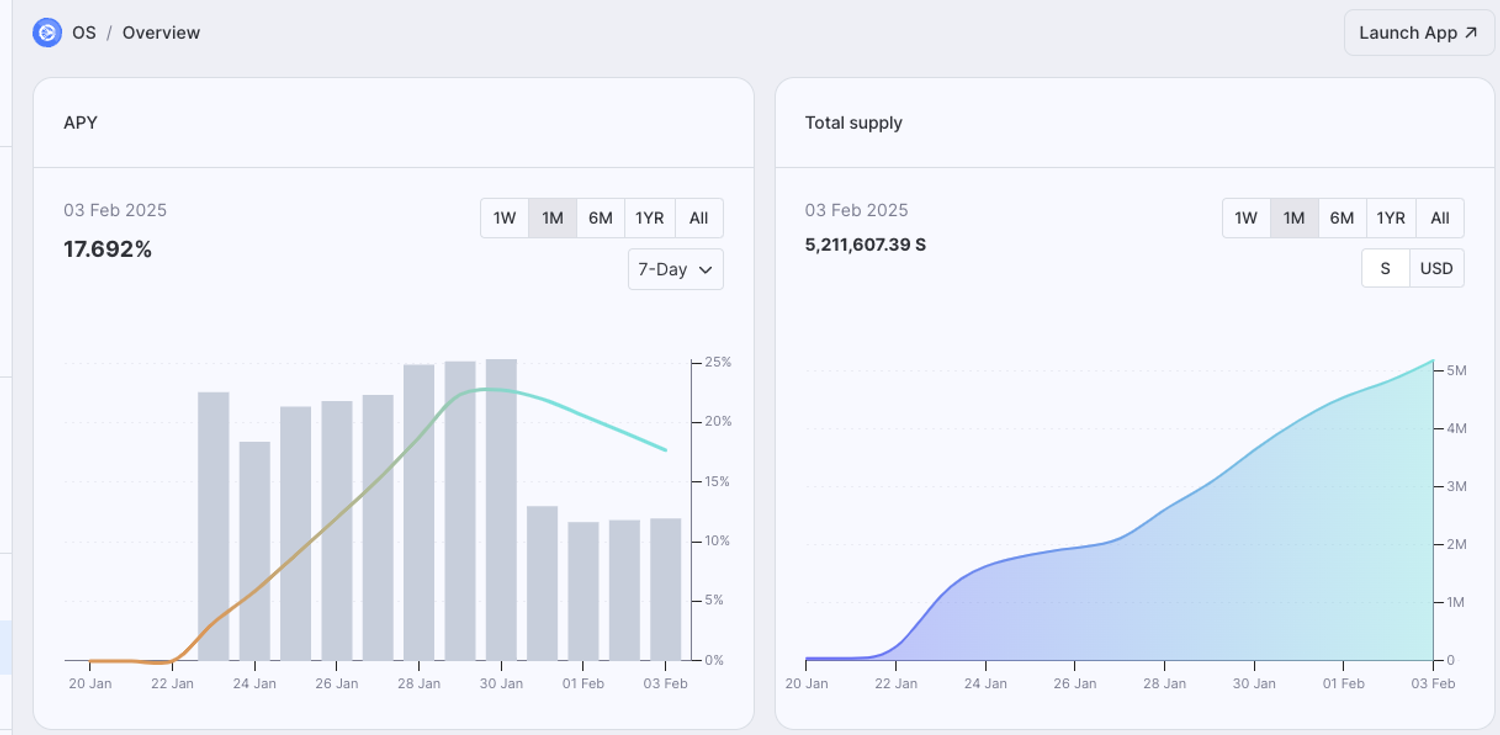This screenshot has height=735, width=1500.
Task: Select 6M range on APY chart
Action: click(x=600, y=218)
